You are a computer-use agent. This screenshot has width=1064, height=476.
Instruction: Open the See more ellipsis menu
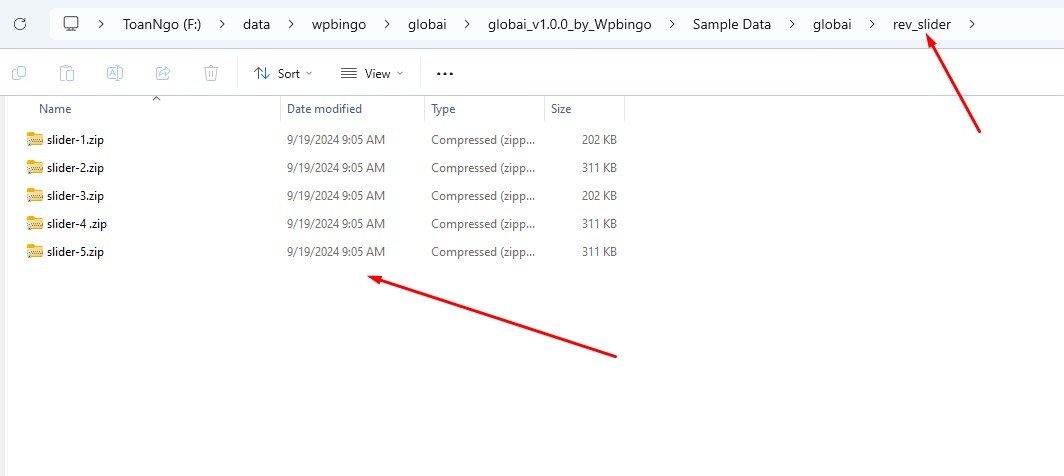click(x=445, y=73)
